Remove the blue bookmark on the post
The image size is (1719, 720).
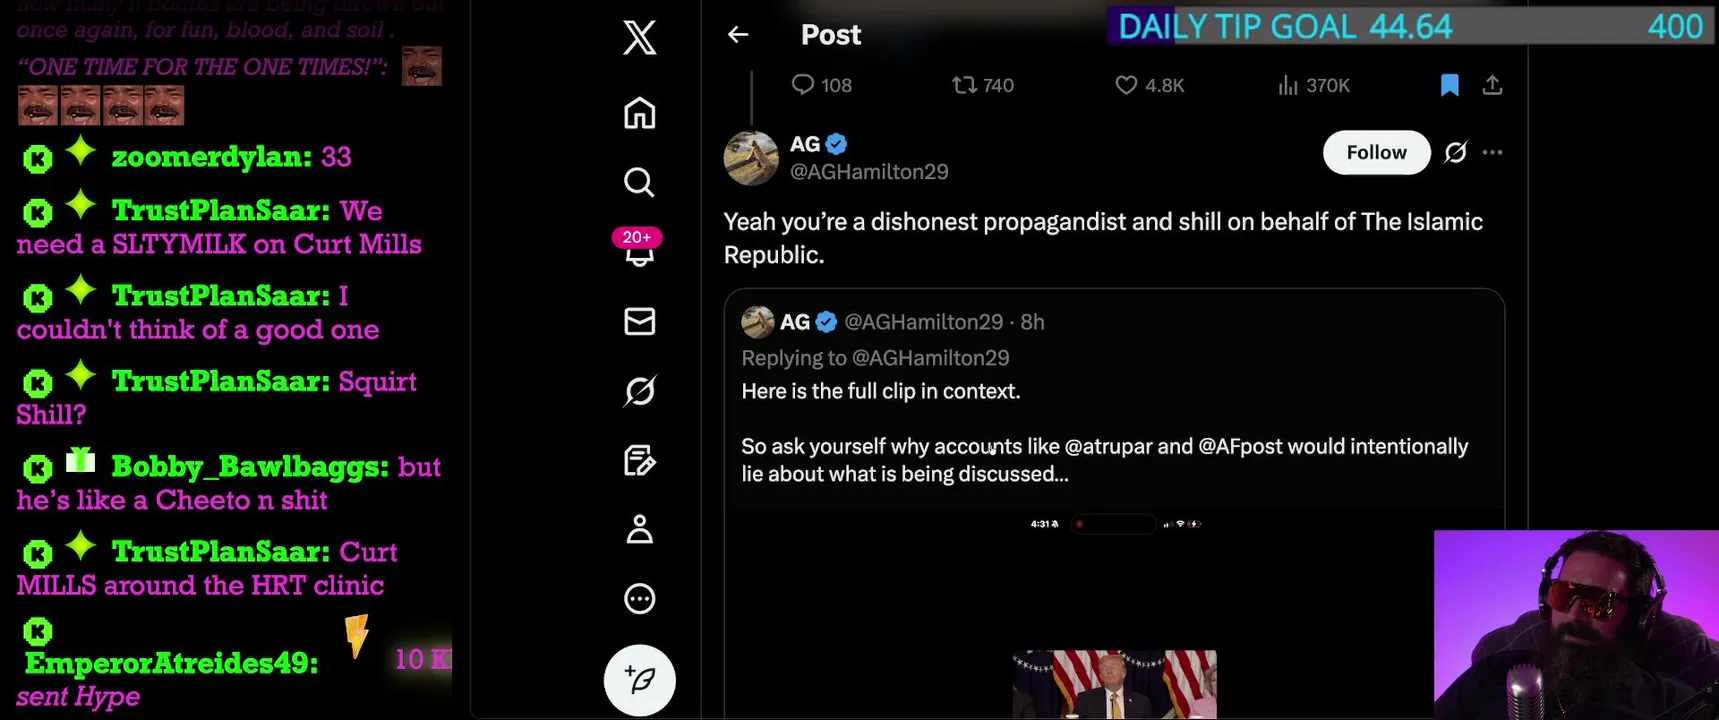[1450, 85]
